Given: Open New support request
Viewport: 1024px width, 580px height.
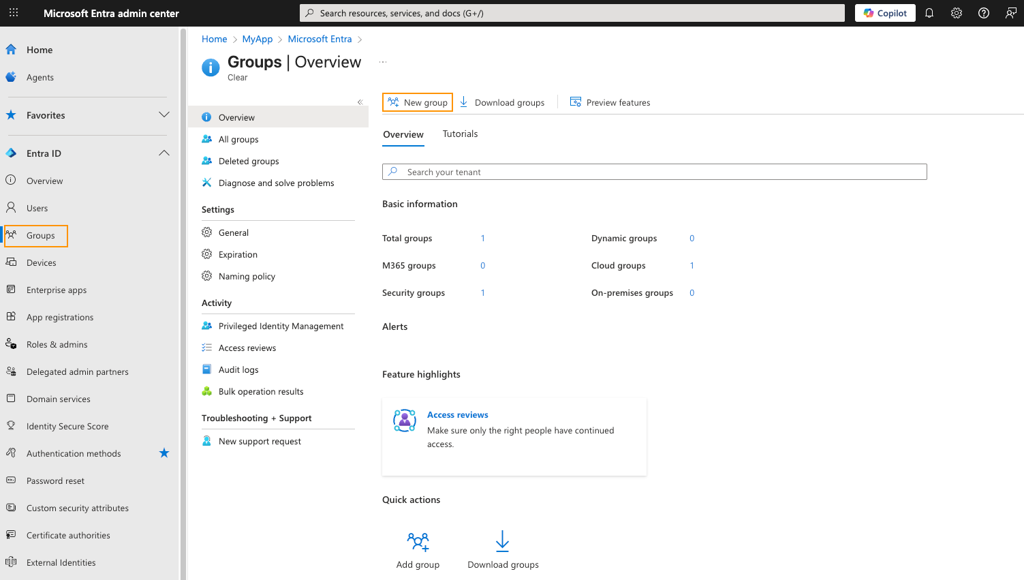Looking at the screenshot, I should coord(259,442).
